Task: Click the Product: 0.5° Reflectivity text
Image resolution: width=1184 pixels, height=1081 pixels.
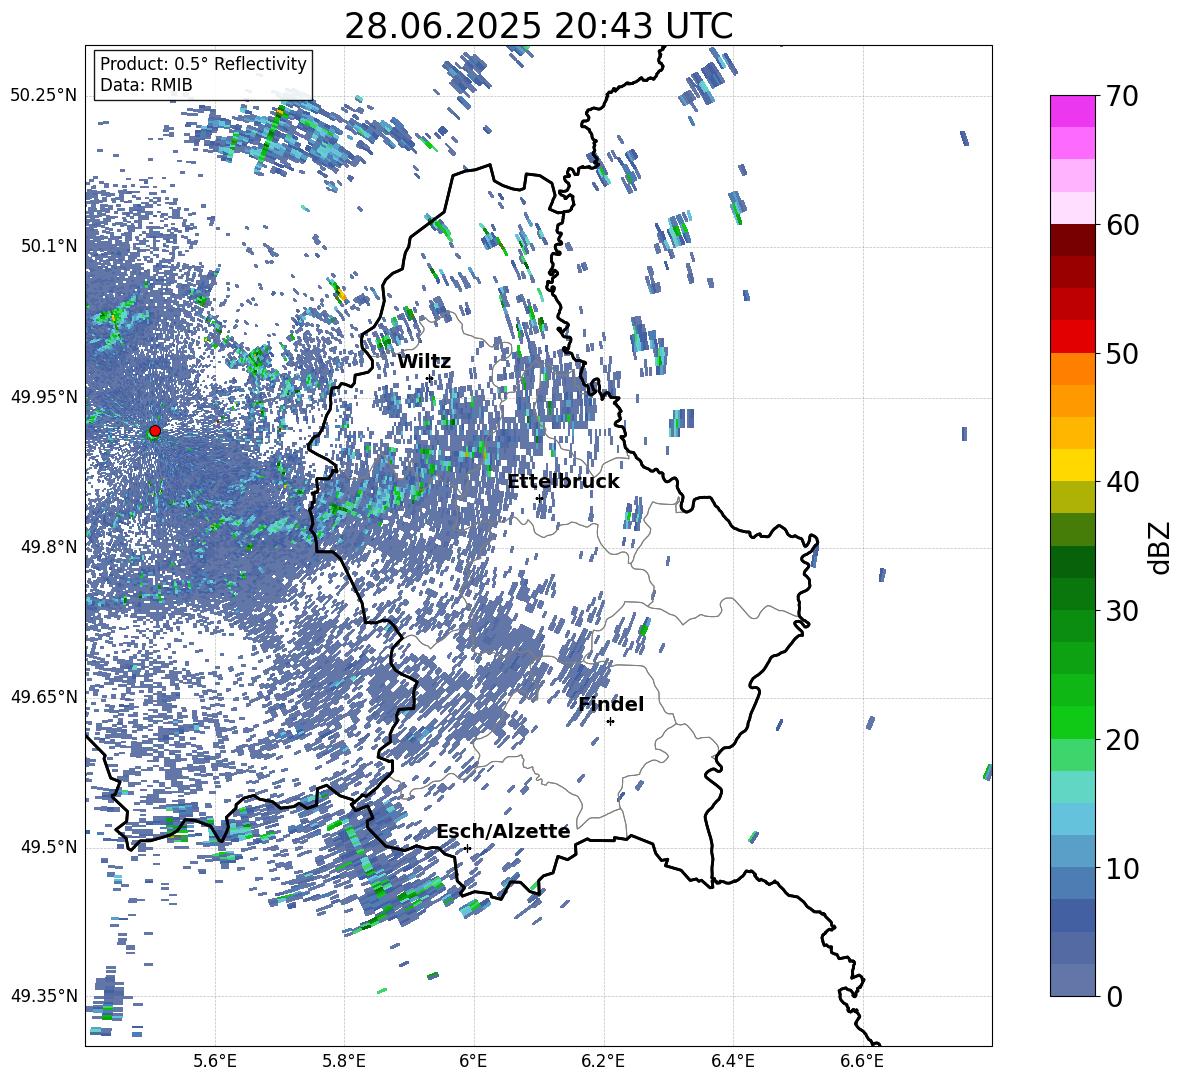Action: click(203, 63)
